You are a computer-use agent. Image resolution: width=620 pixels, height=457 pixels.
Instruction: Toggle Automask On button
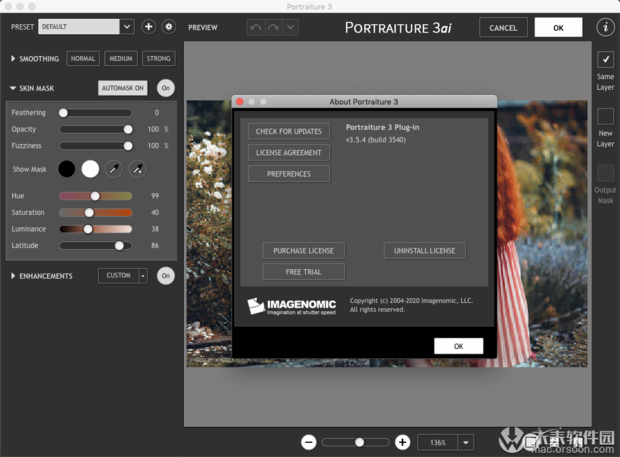pyautogui.click(x=123, y=88)
